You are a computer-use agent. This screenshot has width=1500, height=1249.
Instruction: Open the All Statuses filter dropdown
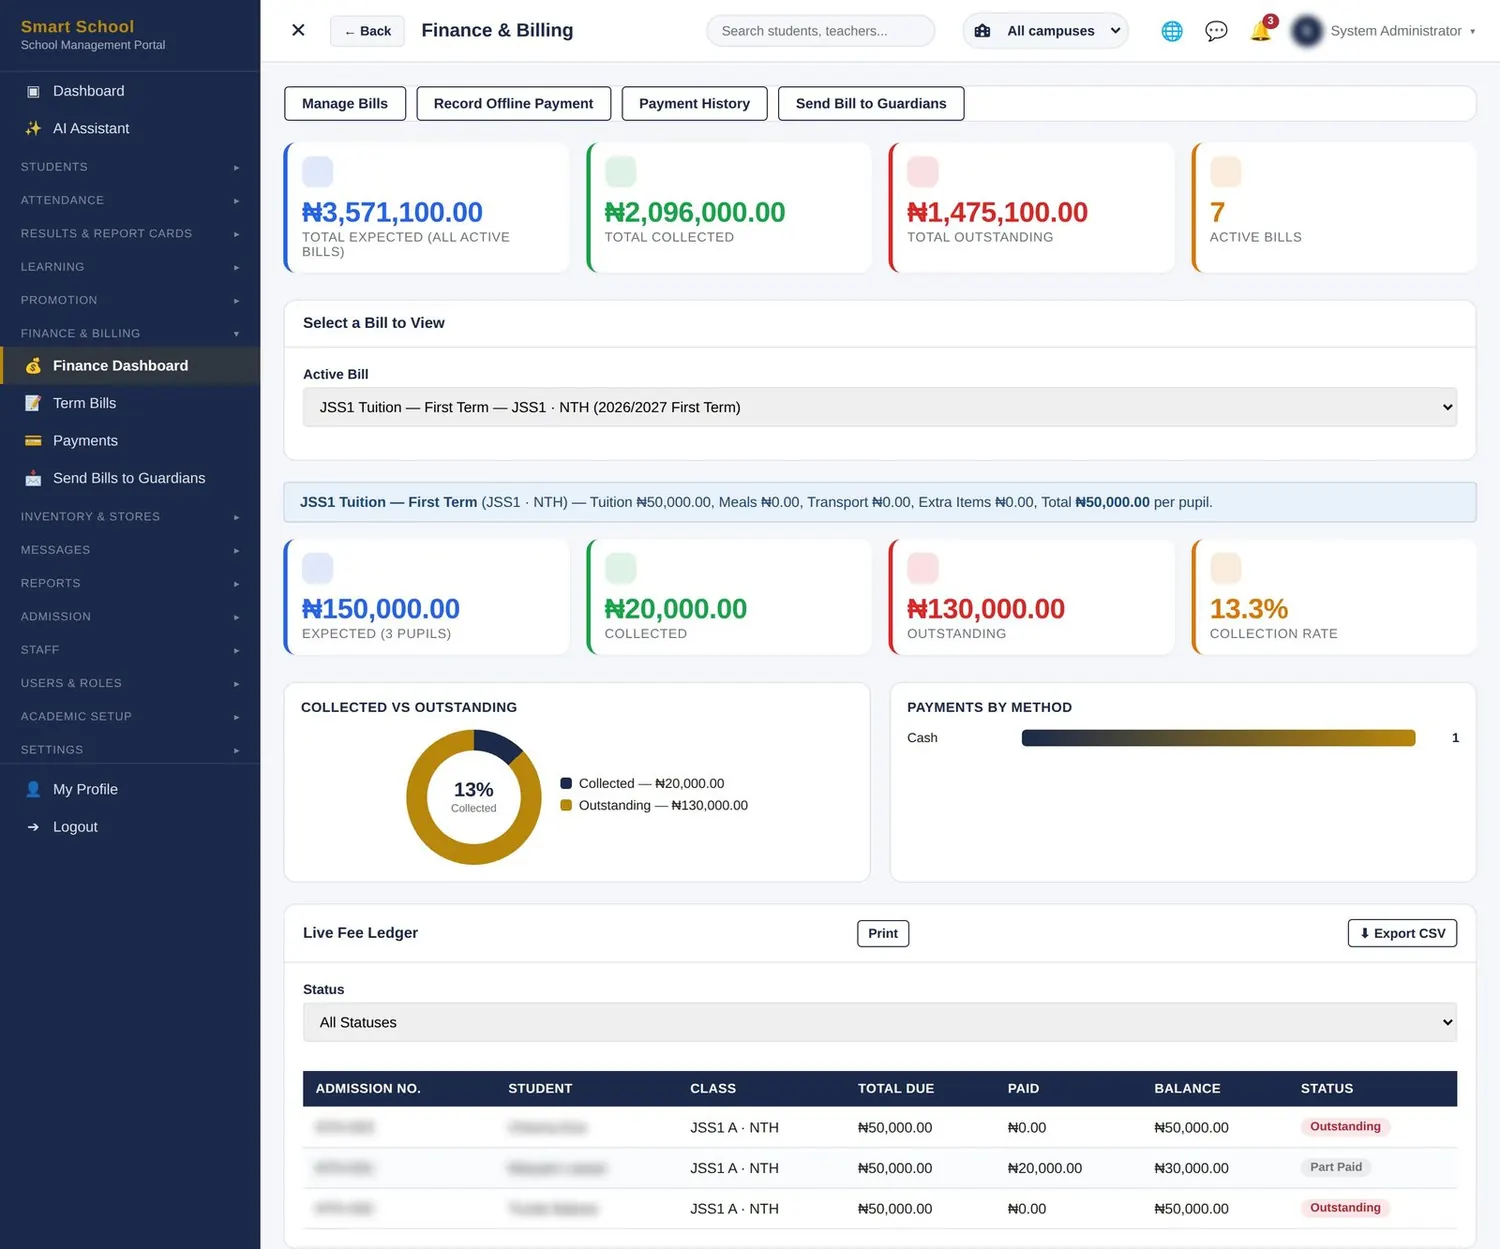pos(880,1022)
